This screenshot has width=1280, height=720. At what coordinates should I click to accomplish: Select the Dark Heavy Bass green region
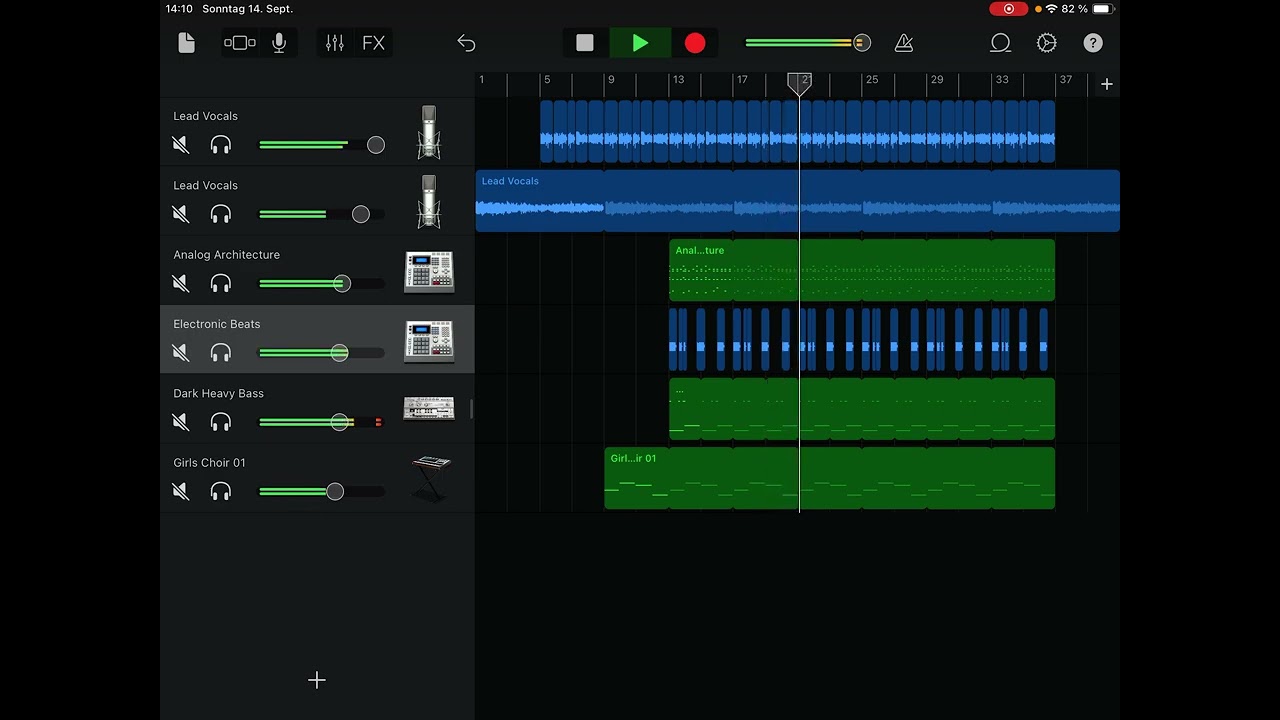[x=862, y=409]
